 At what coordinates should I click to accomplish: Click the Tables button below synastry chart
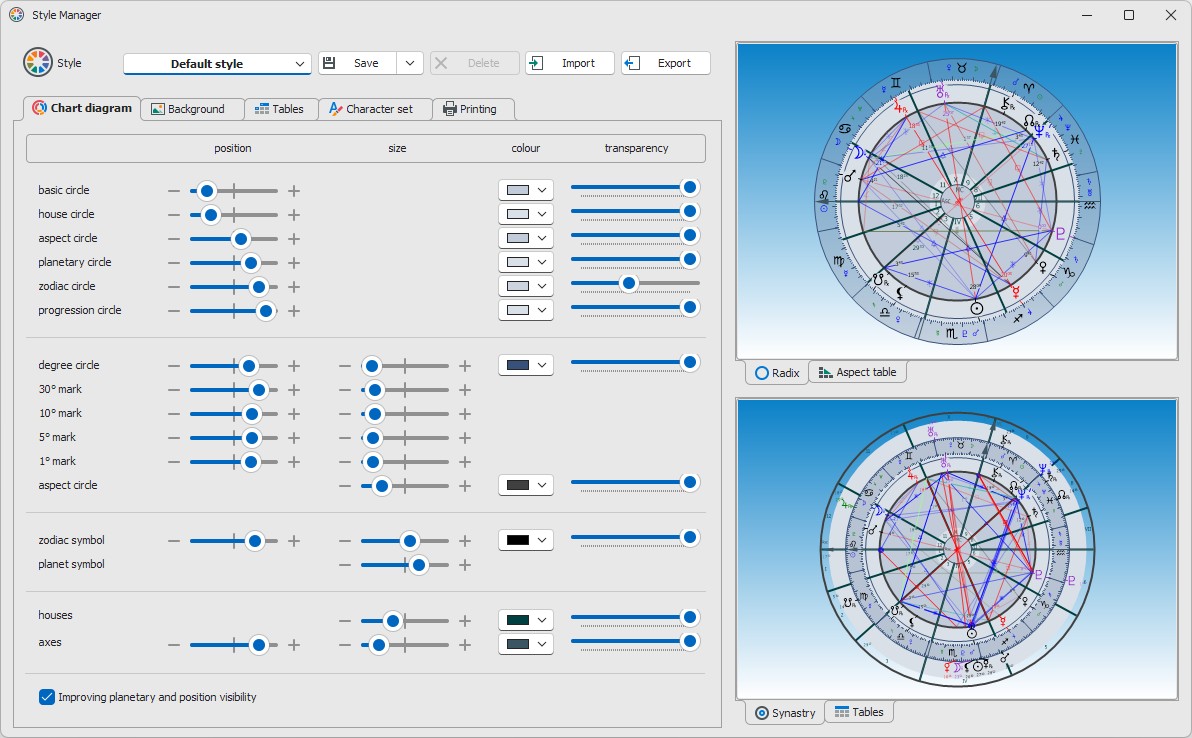pyautogui.click(x=859, y=712)
